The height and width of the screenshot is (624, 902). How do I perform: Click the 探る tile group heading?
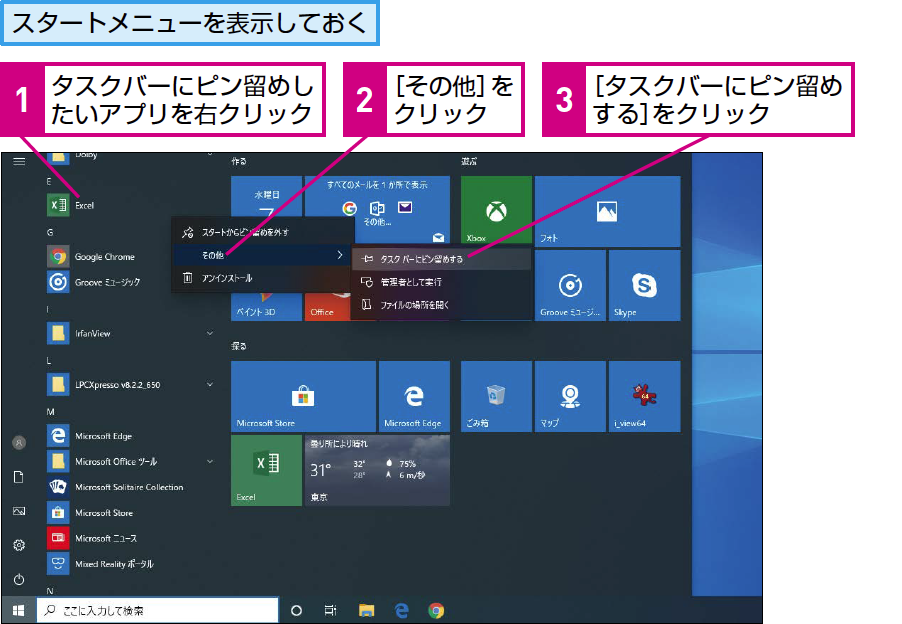(x=239, y=346)
